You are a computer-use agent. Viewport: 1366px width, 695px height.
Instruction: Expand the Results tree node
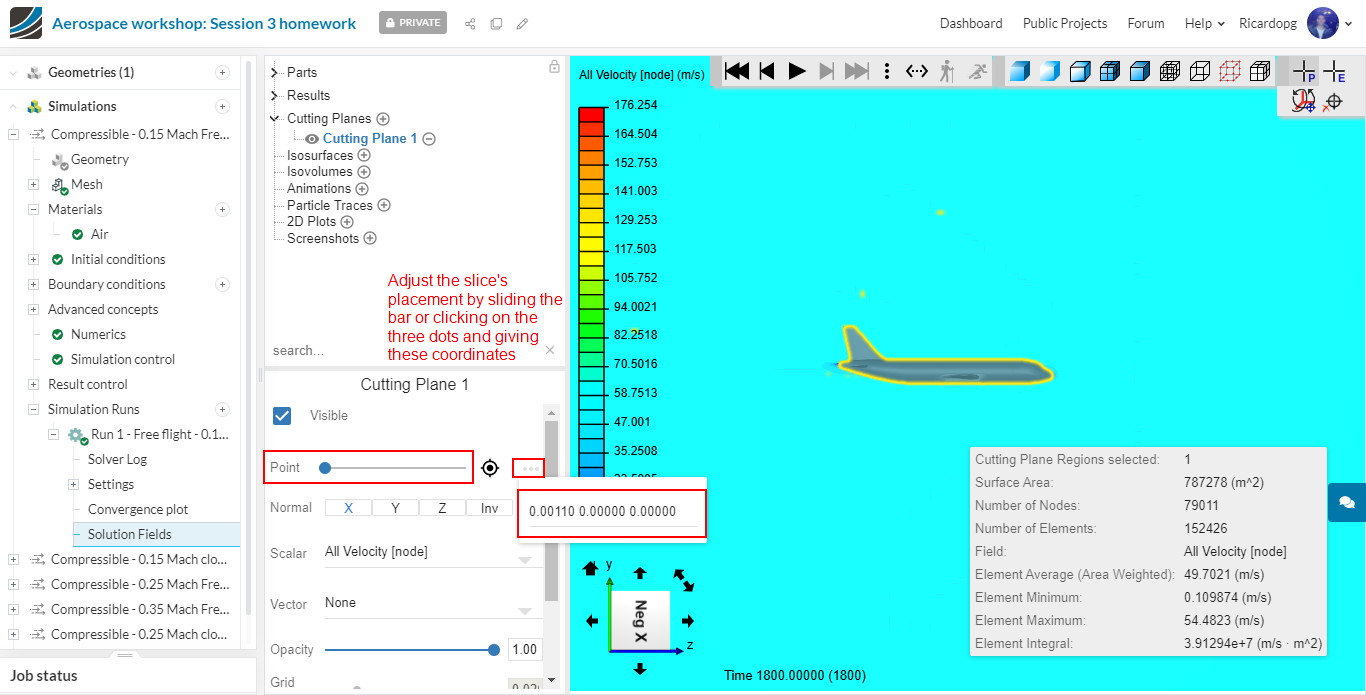(x=275, y=95)
